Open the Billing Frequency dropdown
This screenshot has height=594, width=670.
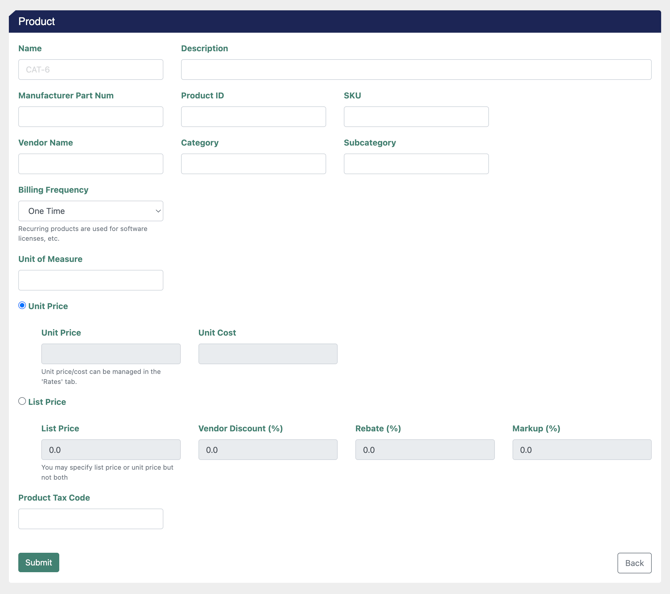click(90, 211)
